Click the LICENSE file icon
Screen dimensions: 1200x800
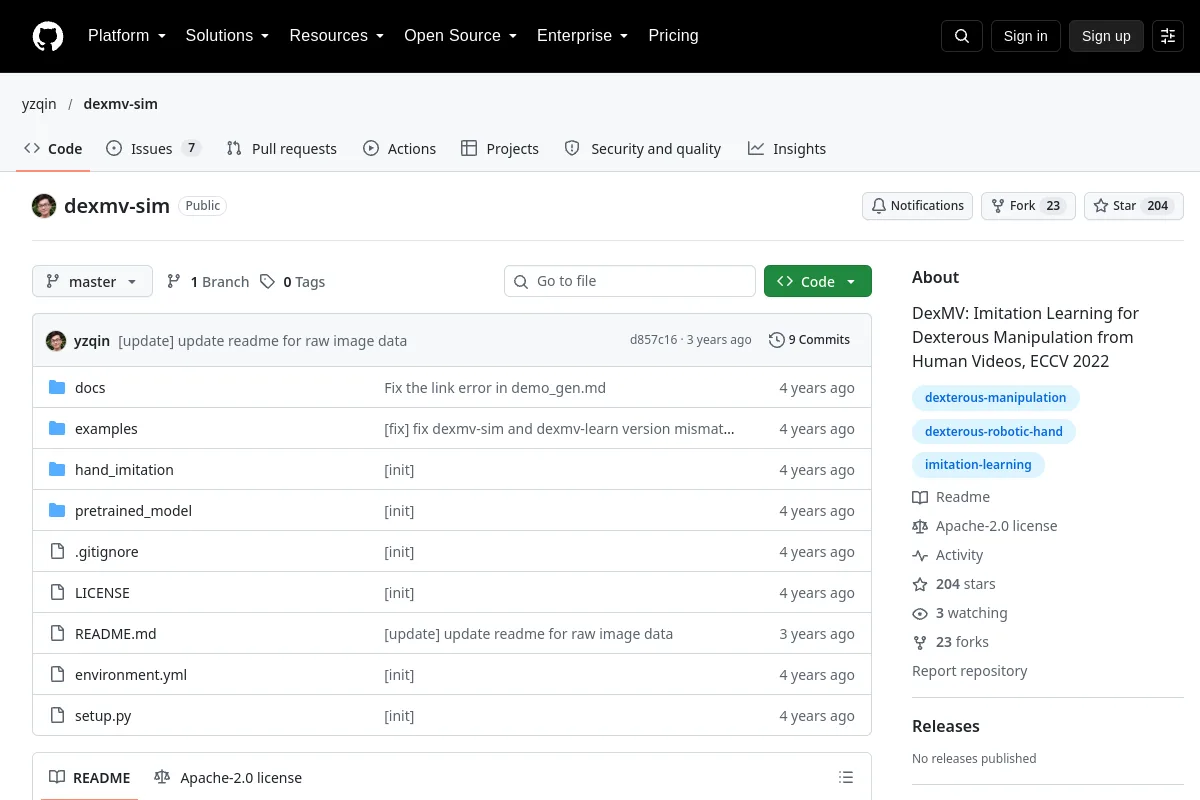[x=57, y=593]
